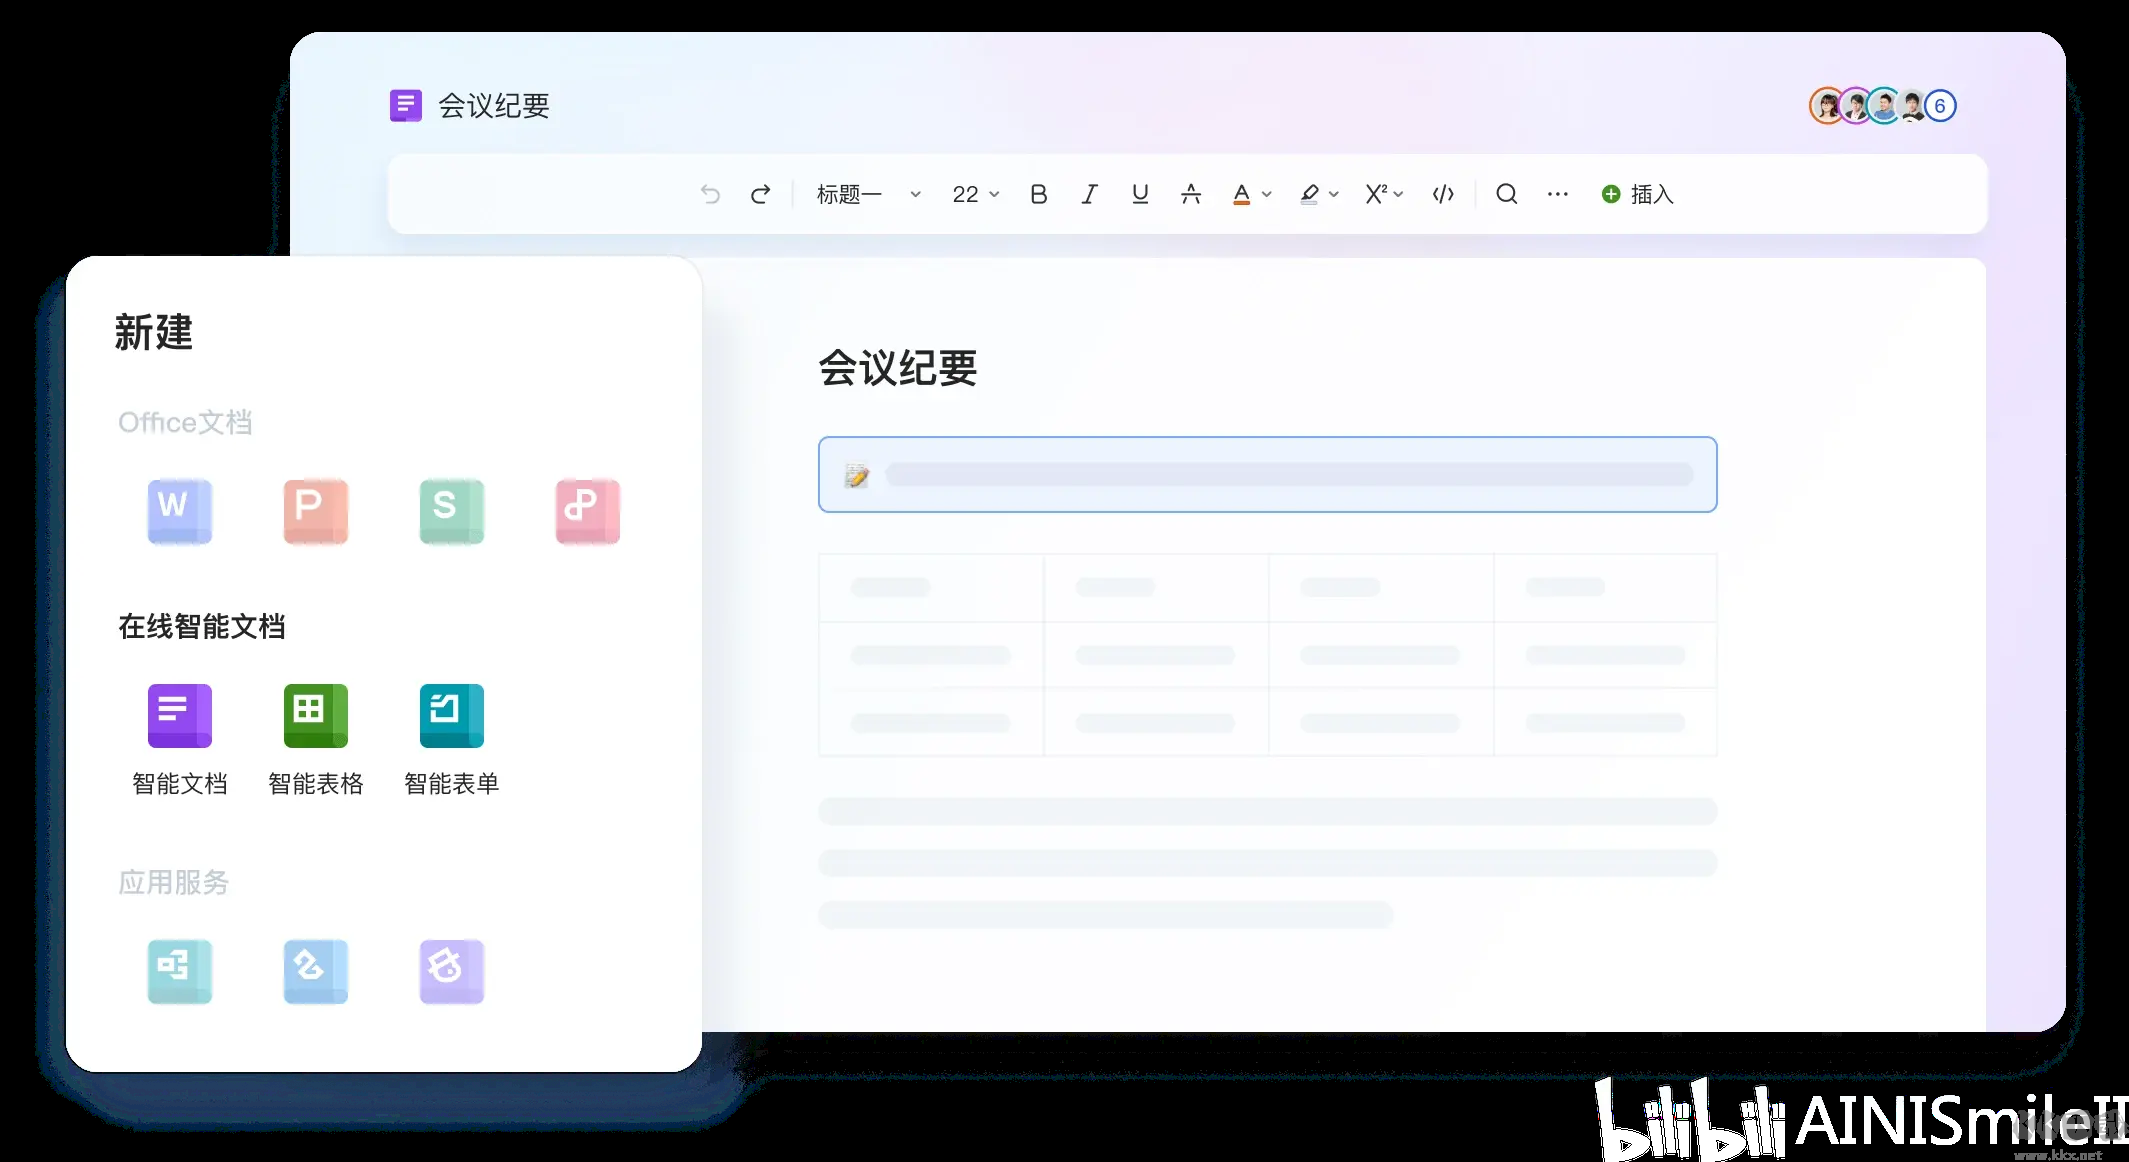This screenshot has height=1162, width=2129.
Task: Click the purple document icon beside title
Action: click(x=406, y=105)
